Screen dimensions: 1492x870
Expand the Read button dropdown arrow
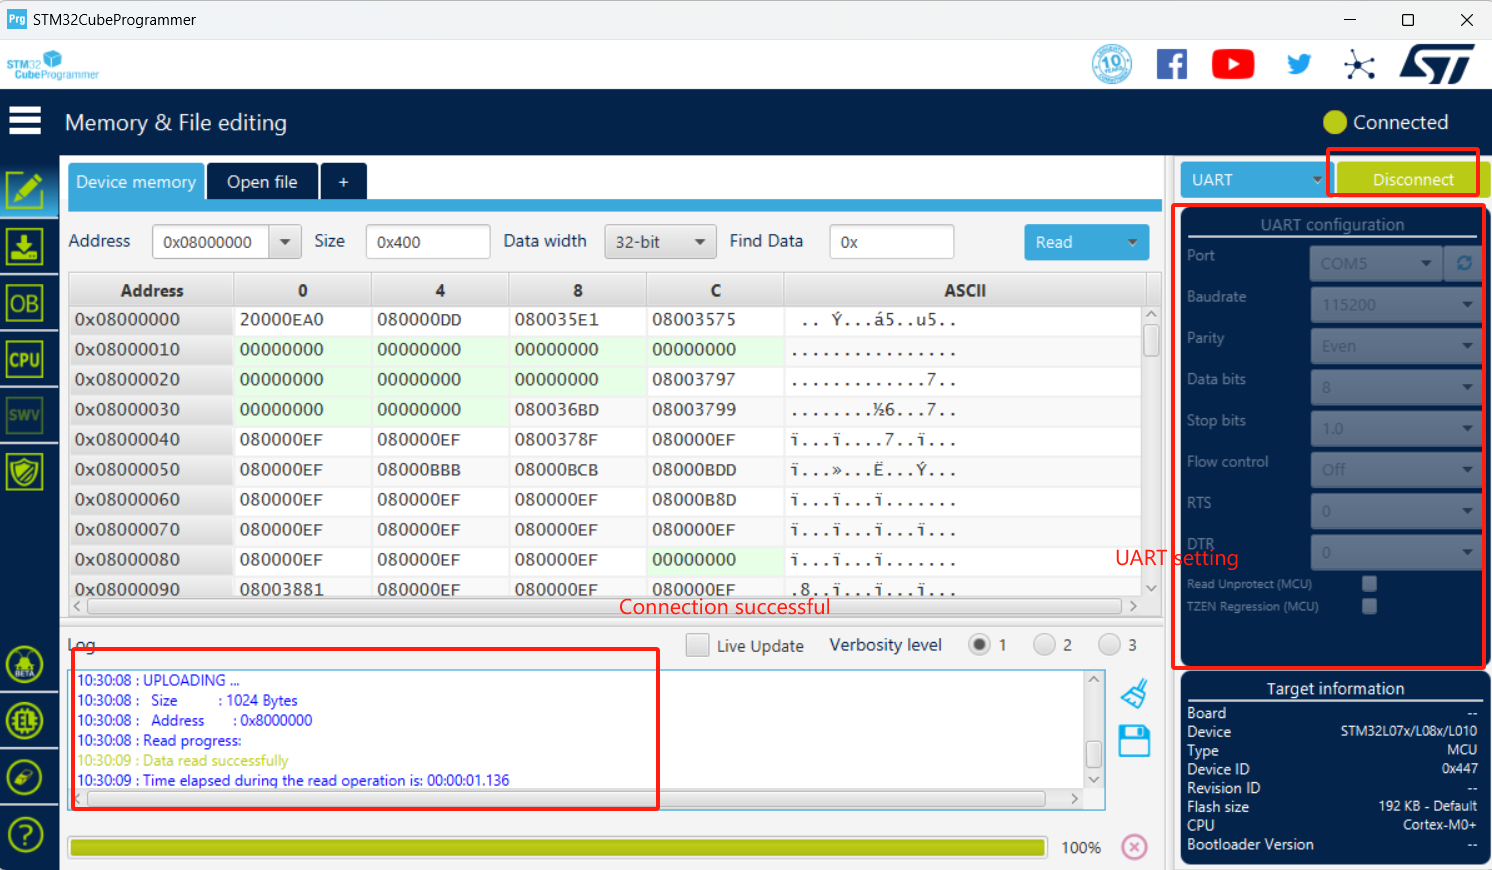click(x=1132, y=242)
